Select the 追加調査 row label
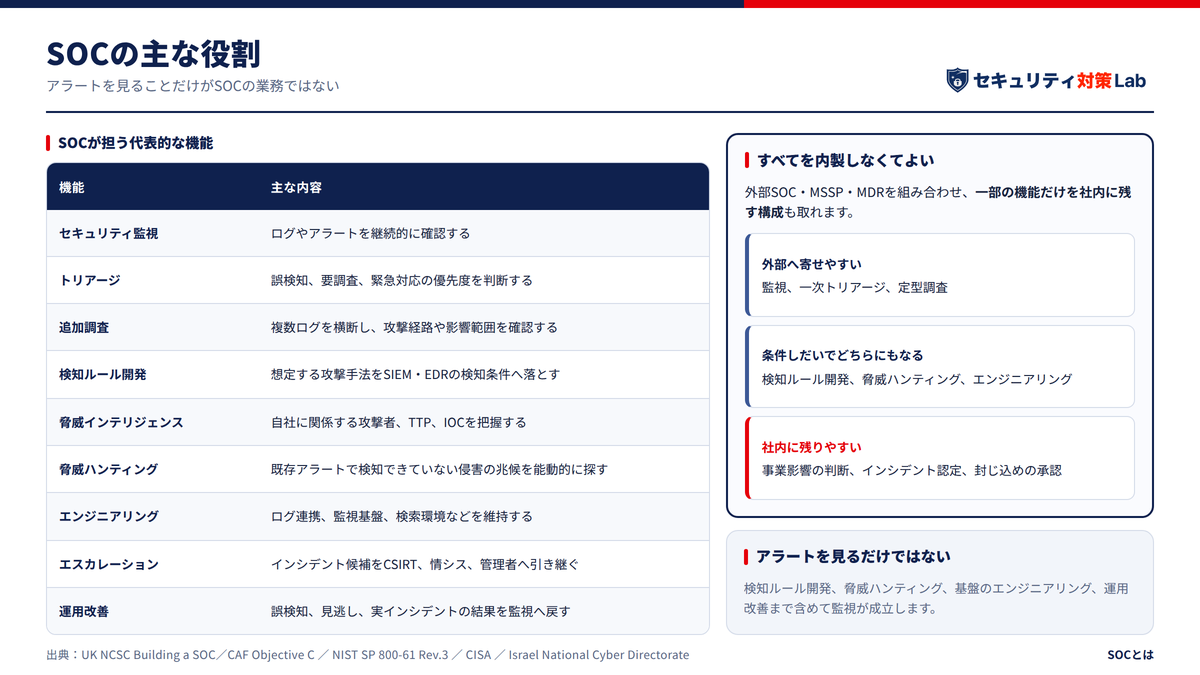This screenshot has height=675, width=1200. [x=84, y=327]
